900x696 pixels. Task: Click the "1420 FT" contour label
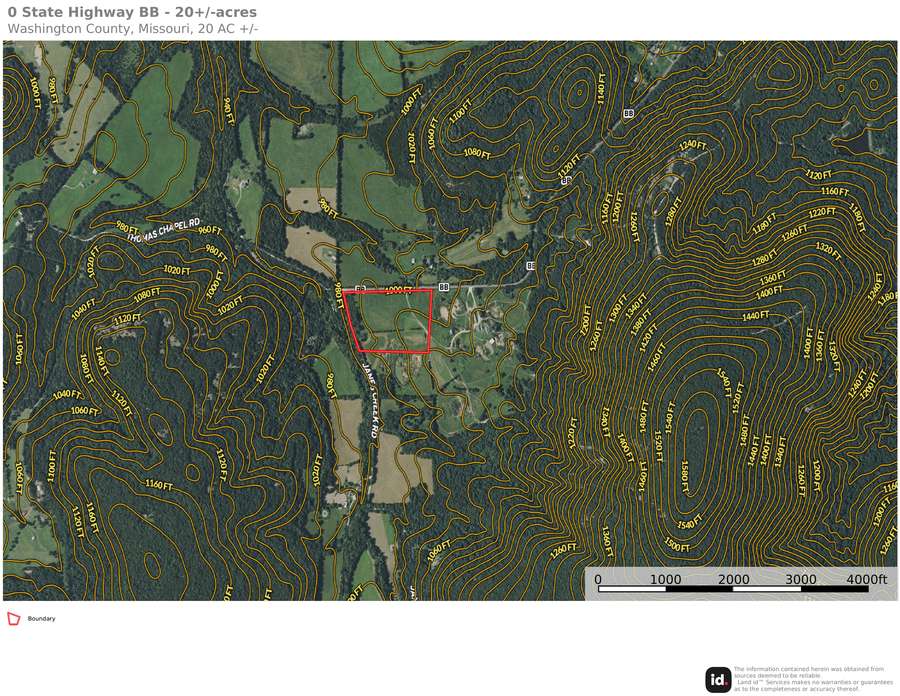point(649,339)
